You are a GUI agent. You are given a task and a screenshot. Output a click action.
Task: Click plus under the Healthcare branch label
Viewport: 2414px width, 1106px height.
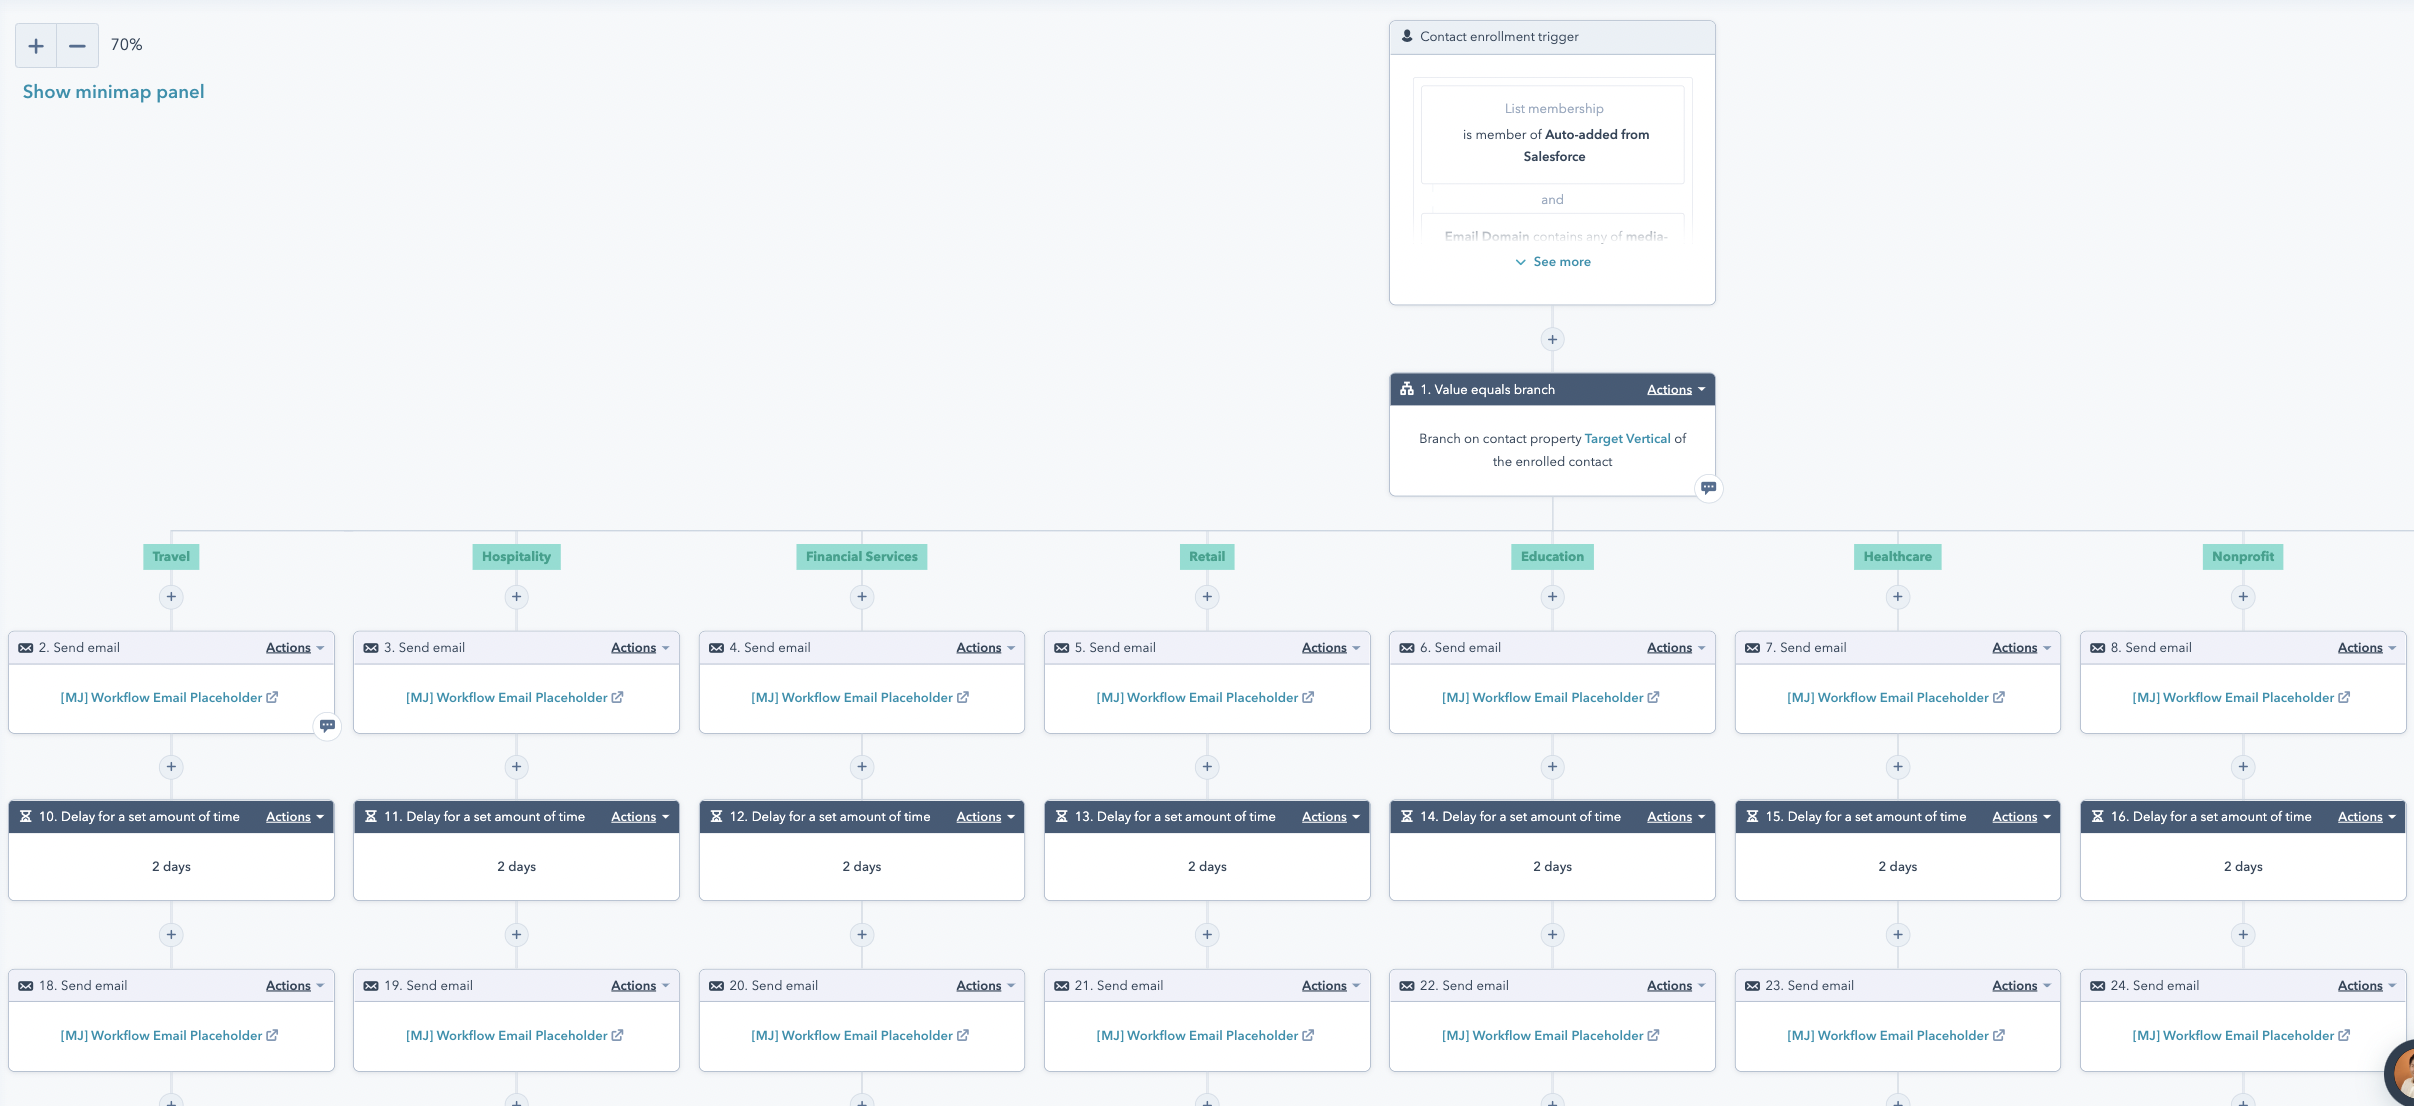pos(1897,597)
